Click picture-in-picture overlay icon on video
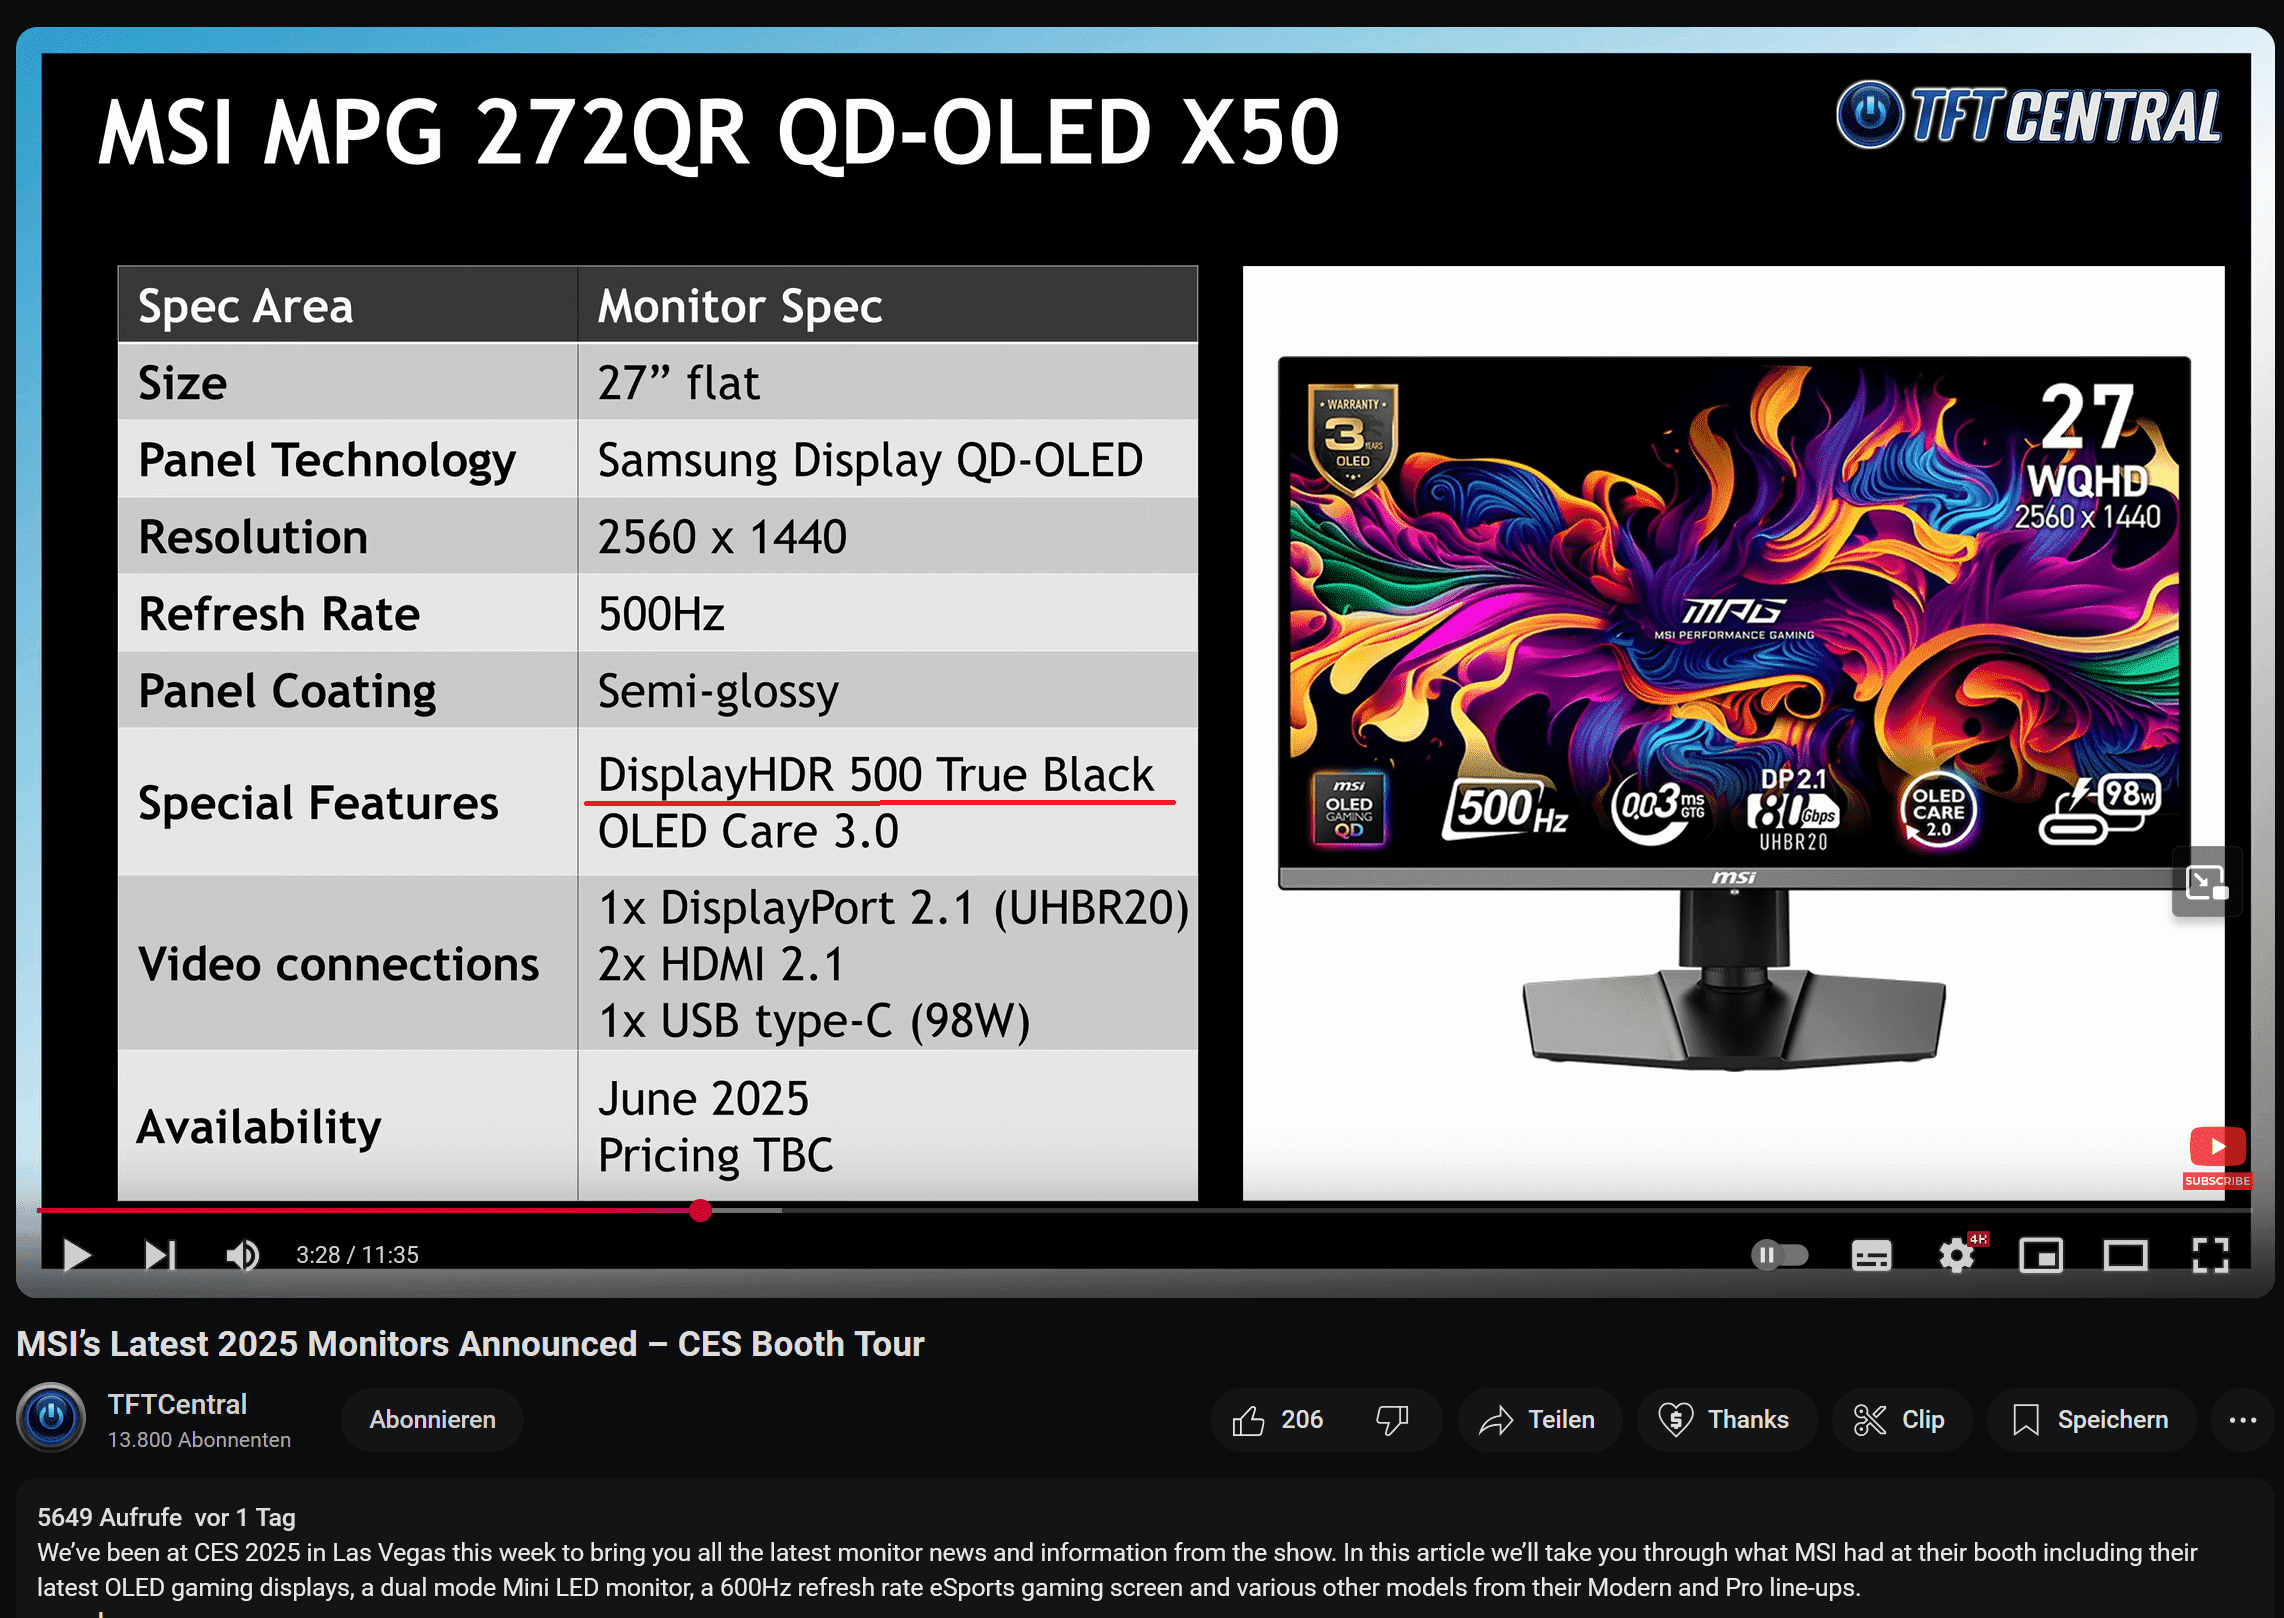The width and height of the screenshot is (2284, 1618). 2206,883
